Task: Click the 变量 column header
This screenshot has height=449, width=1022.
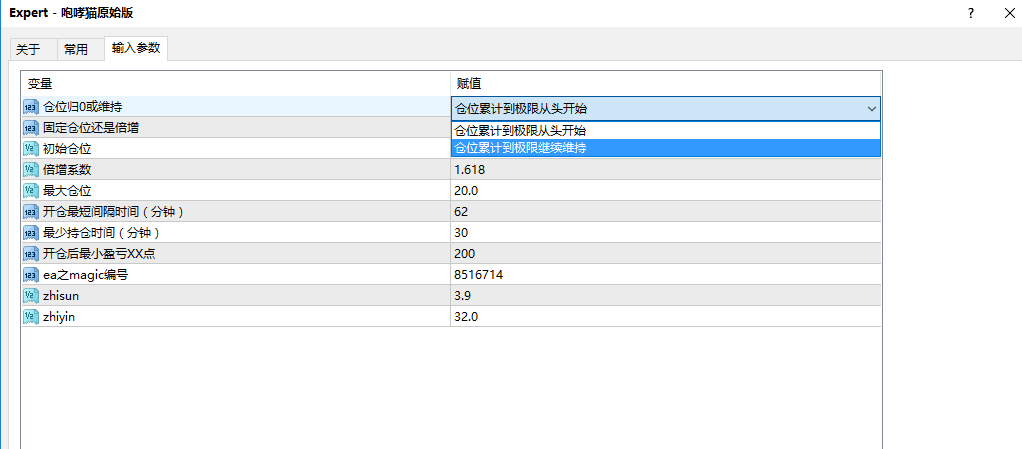Action: [x=236, y=83]
